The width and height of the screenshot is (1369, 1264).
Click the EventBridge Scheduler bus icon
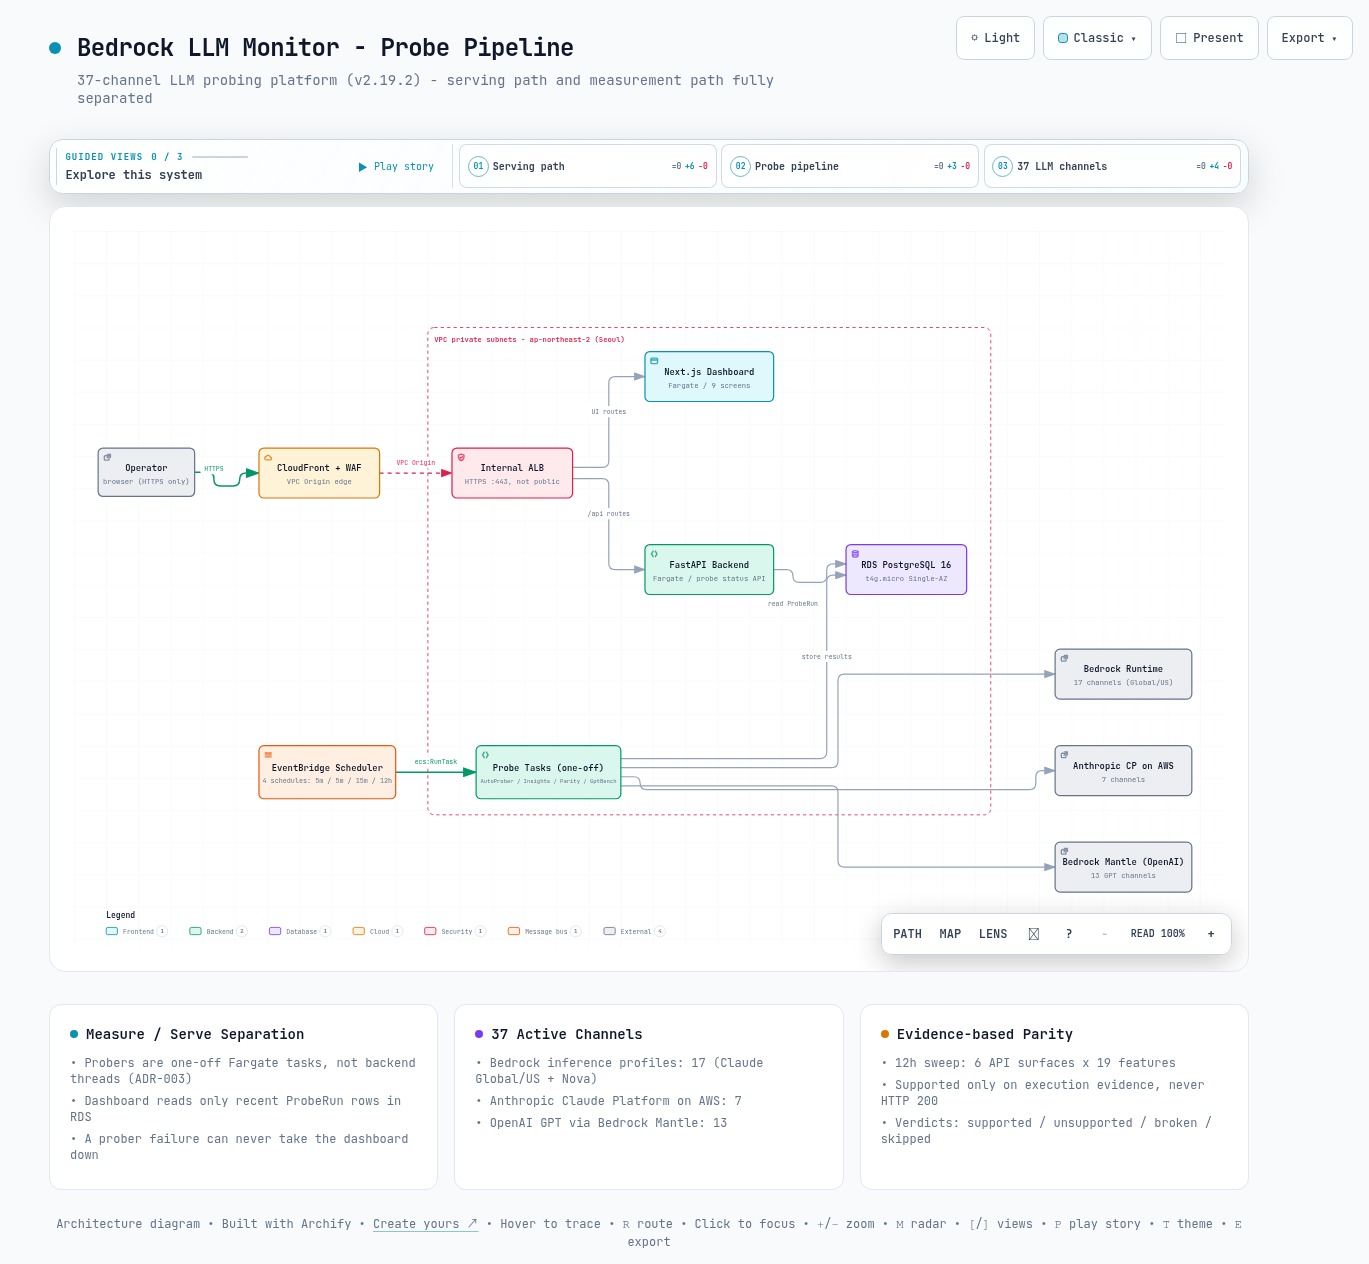(268, 755)
